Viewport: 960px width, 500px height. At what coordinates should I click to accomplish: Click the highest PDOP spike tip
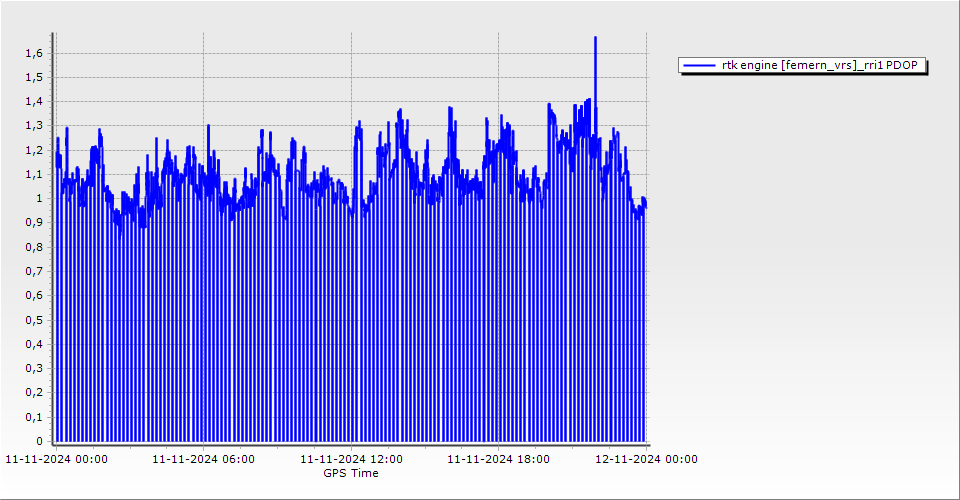(x=595, y=38)
